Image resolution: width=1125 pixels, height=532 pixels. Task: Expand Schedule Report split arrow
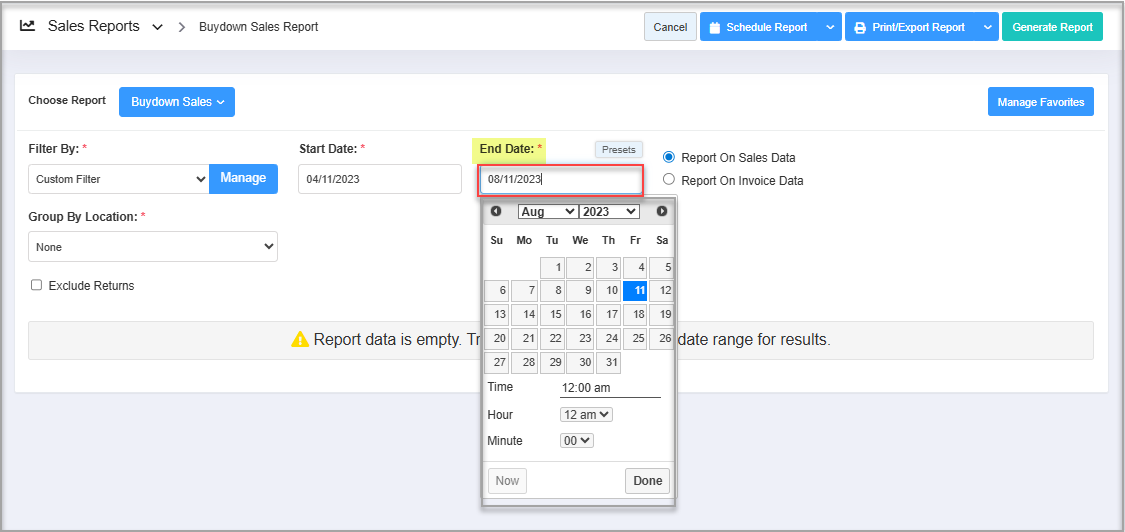pyautogui.click(x=830, y=27)
